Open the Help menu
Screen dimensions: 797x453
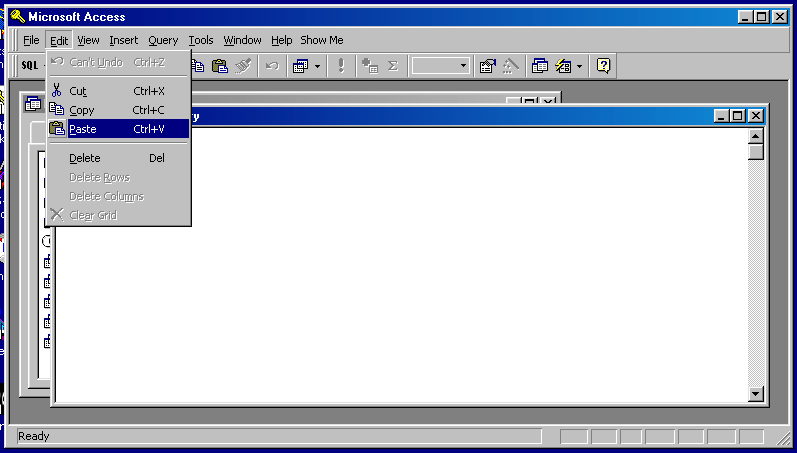(x=282, y=40)
